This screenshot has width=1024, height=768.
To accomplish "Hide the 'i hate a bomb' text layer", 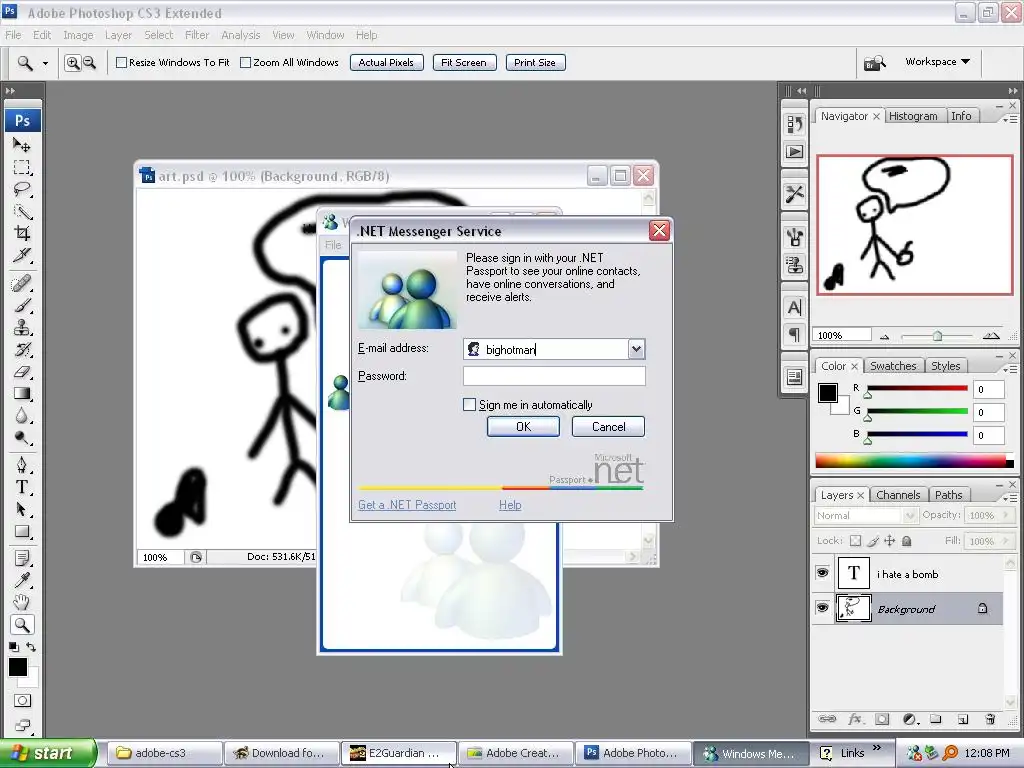I will tap(823, 573).
